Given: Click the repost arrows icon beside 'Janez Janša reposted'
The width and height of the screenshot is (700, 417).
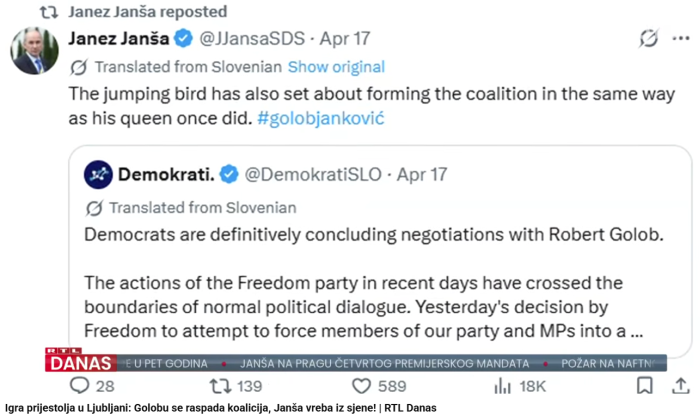Looking at the screenshot, I should (x=48, y=12).
